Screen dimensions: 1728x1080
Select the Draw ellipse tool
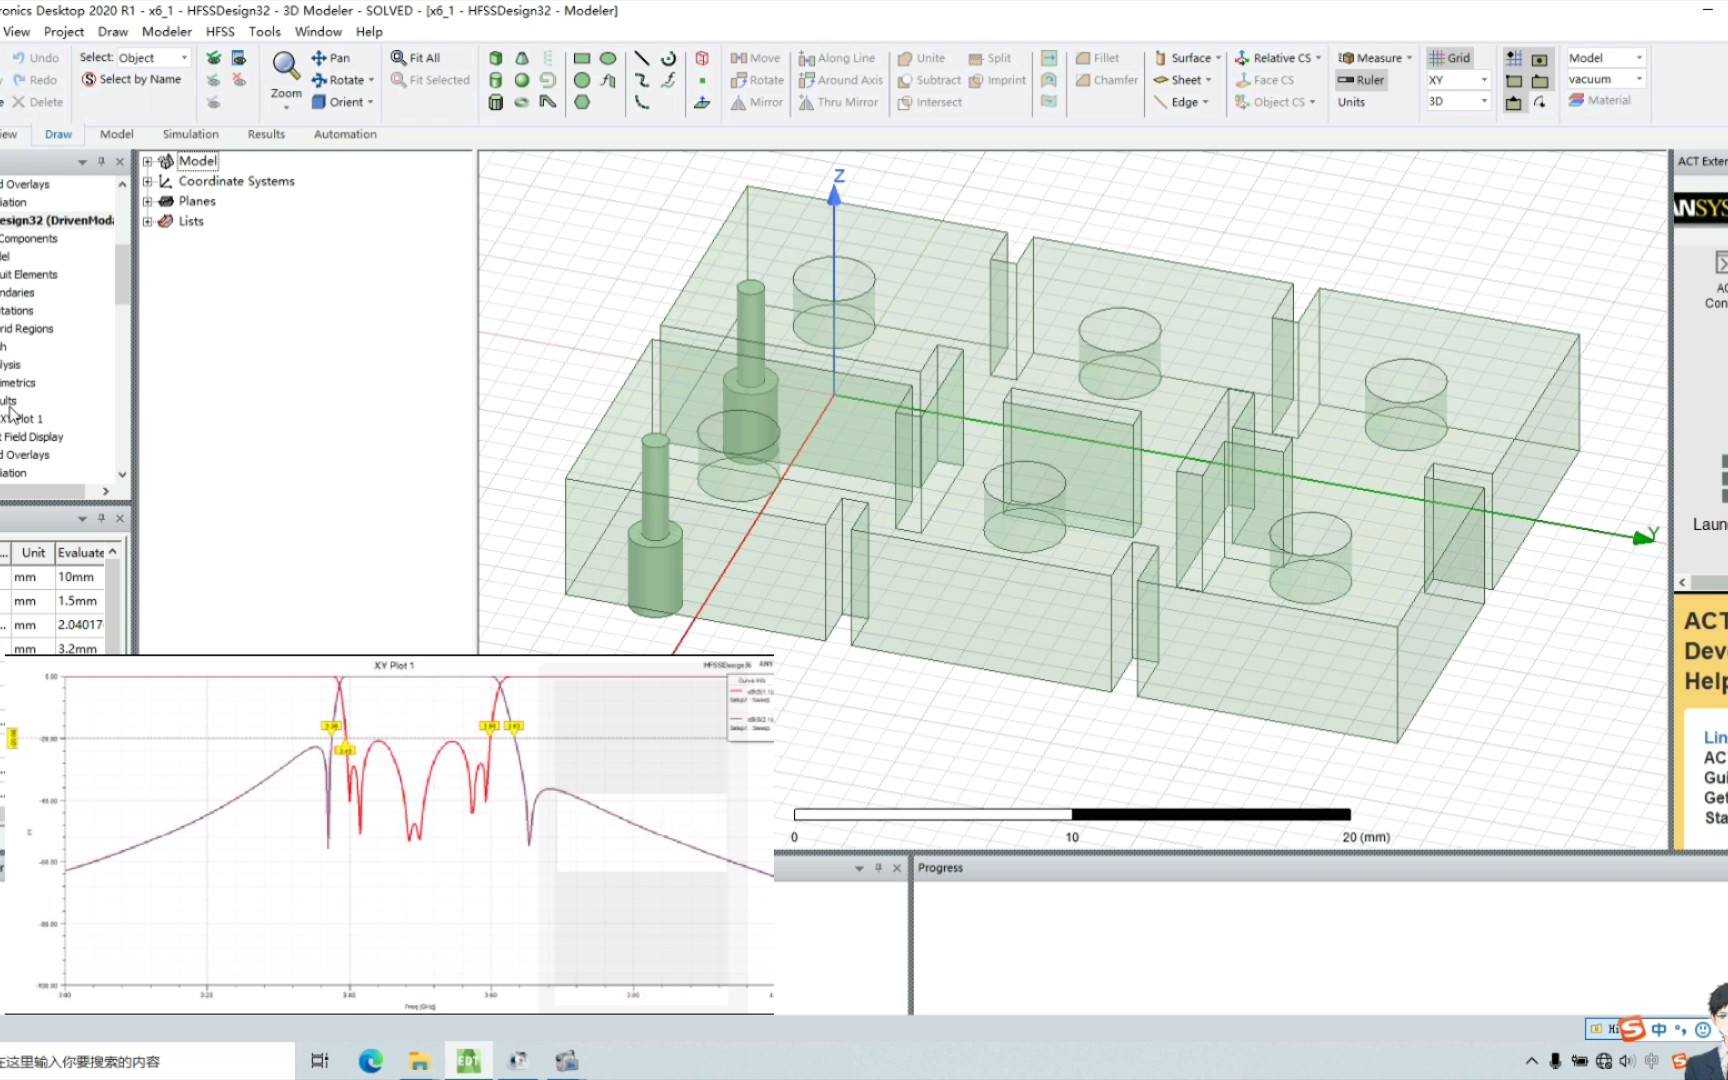click(x=608, y=58)
